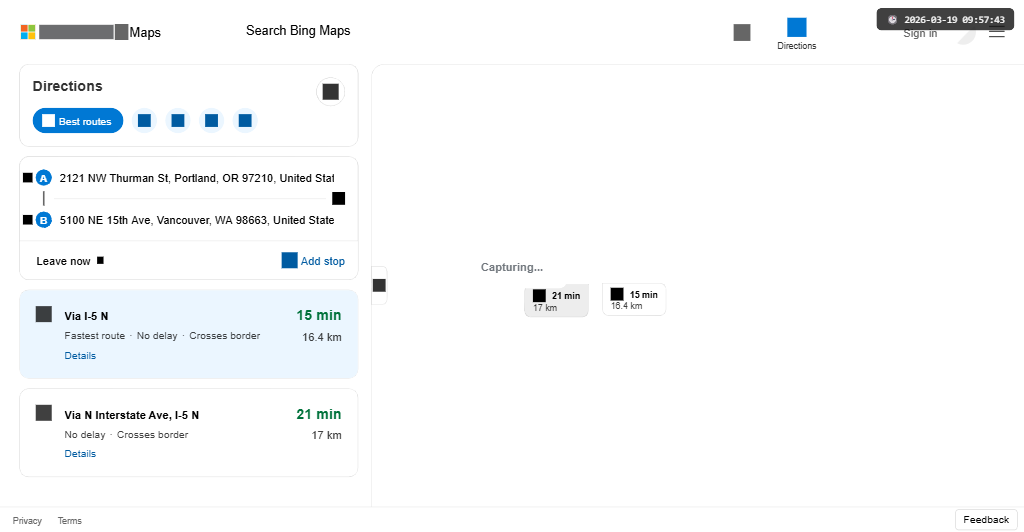
Task: Click the drag handle beside waypoint A
Action: pyautogui.click(x=27, y=178)
